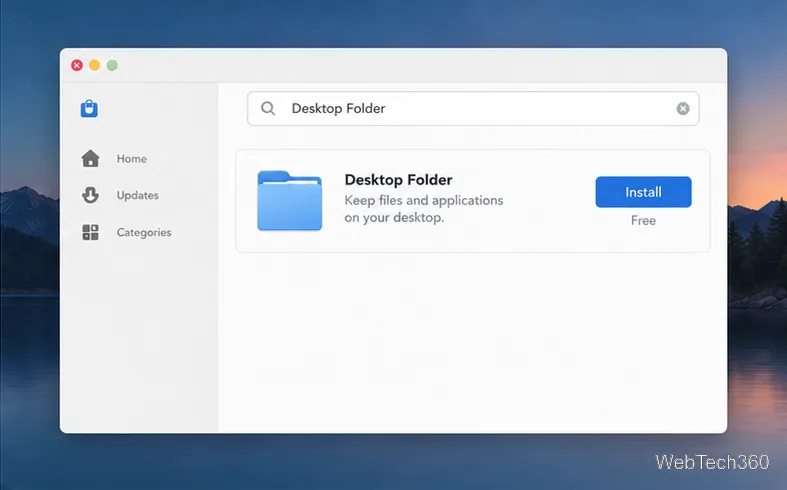Clear the search field with the X icon

coord(683,108)
